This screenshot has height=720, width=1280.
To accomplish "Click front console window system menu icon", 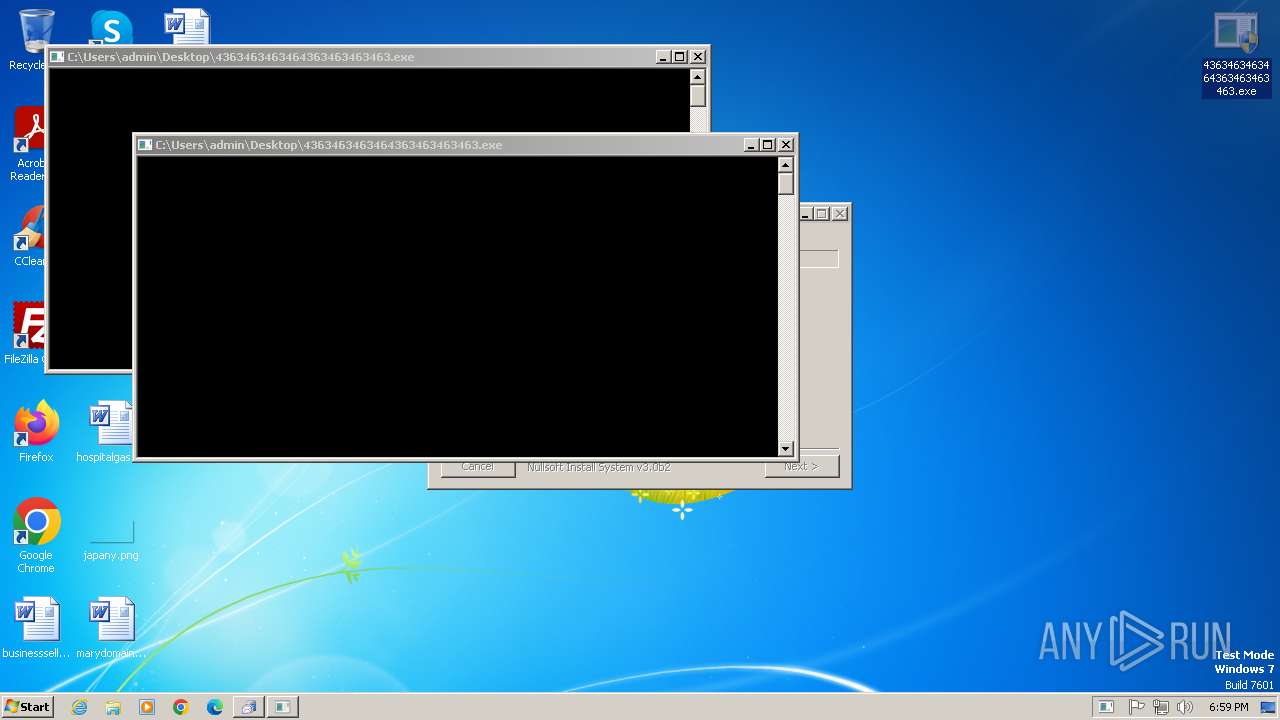I will coord(145,145).
